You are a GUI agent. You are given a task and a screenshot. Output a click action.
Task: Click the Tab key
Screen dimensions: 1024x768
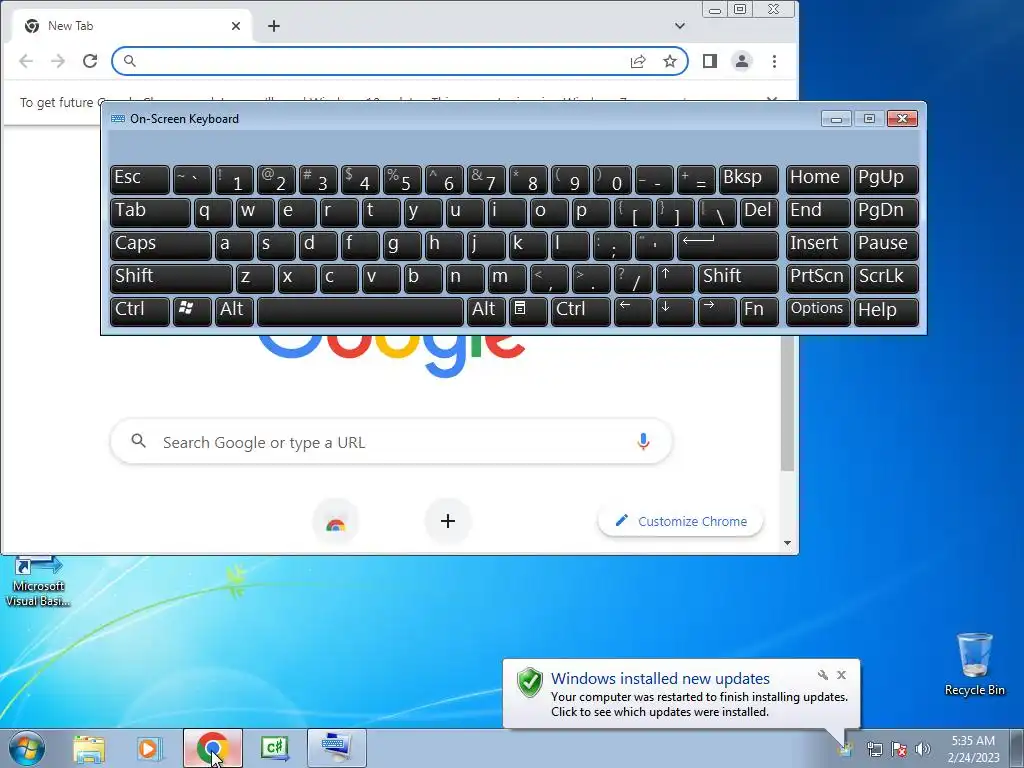click(150, 212)
